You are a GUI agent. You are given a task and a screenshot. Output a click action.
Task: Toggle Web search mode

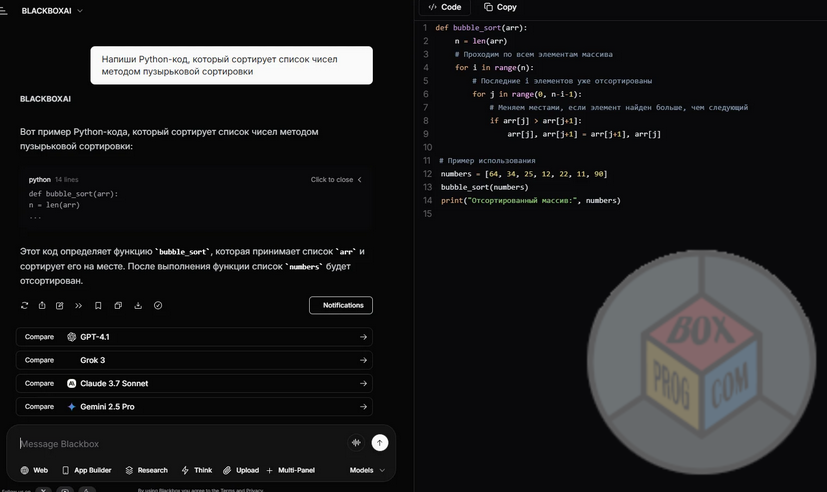point(34,470)
